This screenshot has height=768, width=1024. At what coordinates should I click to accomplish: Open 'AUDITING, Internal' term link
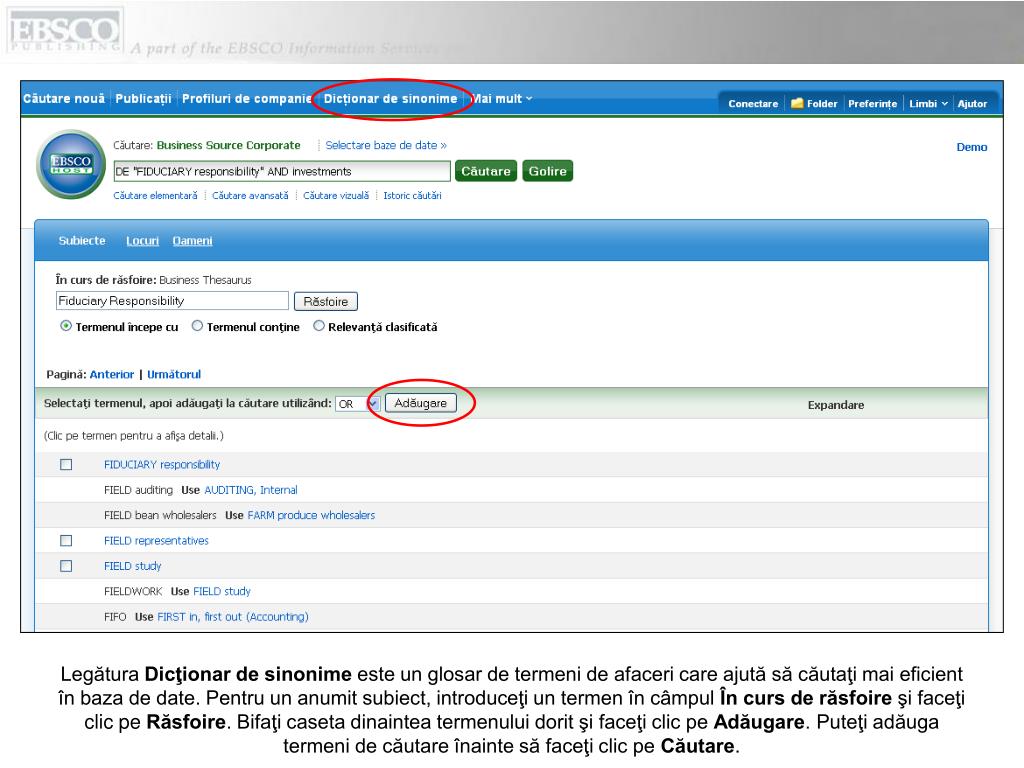click(x=251, y=490)
